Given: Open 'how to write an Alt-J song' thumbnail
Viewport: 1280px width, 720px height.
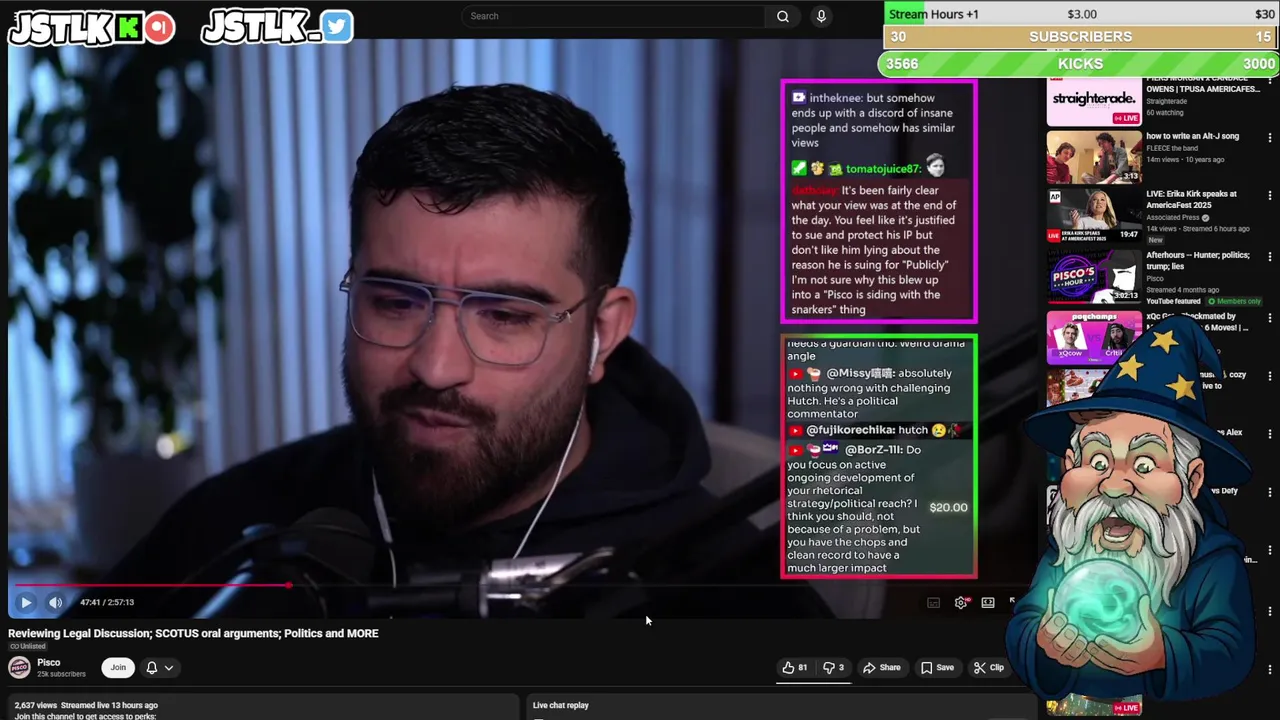Looking at the screenshot, I should coord(1094,157).
